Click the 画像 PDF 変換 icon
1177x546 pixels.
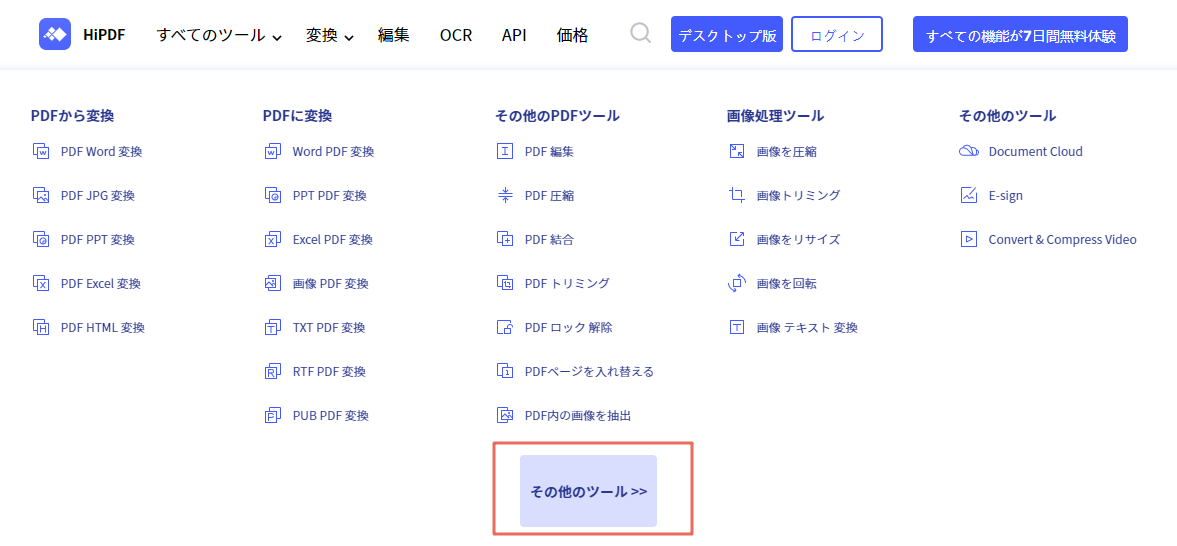pyautogui.click(x=272, y=284)
